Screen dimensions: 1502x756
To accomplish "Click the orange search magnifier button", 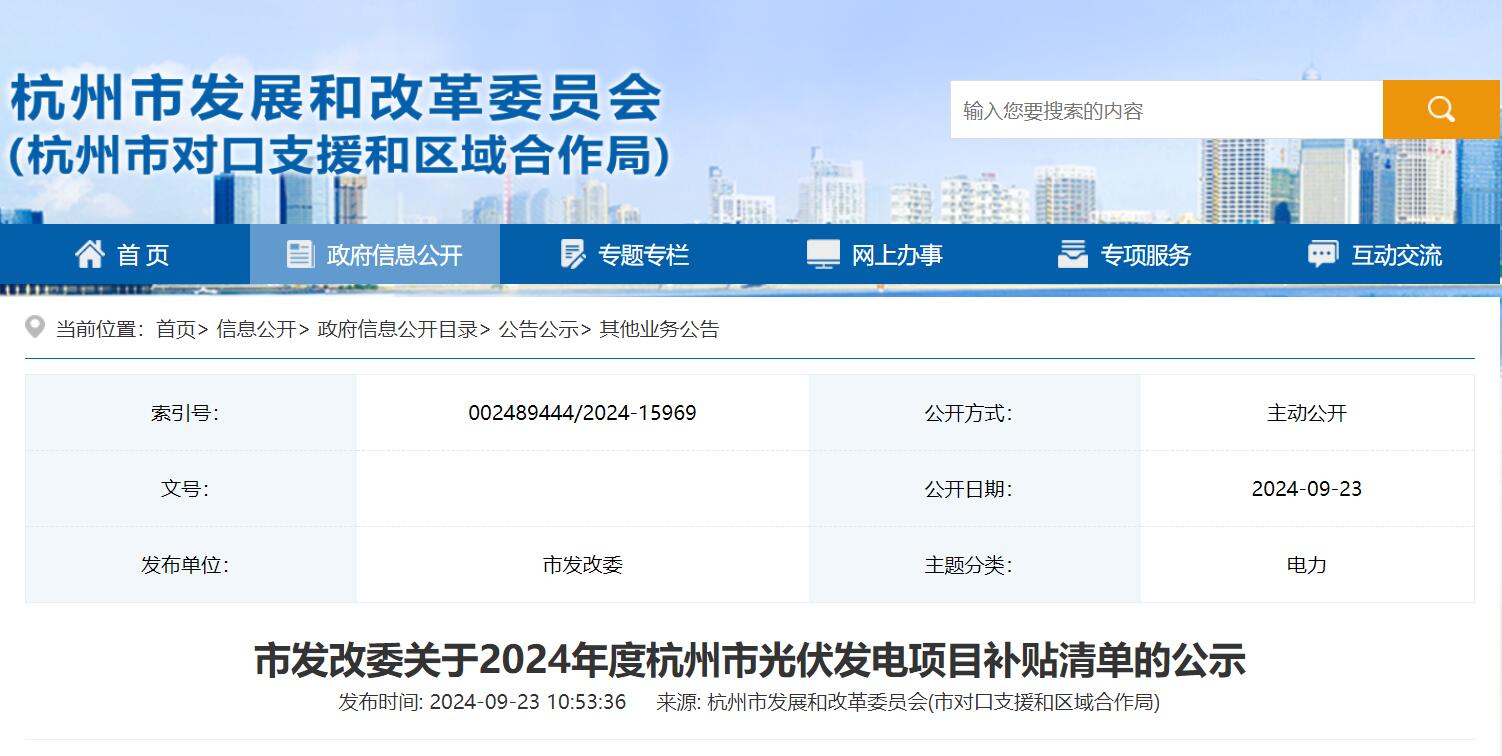I will [x=1440, y=110].
